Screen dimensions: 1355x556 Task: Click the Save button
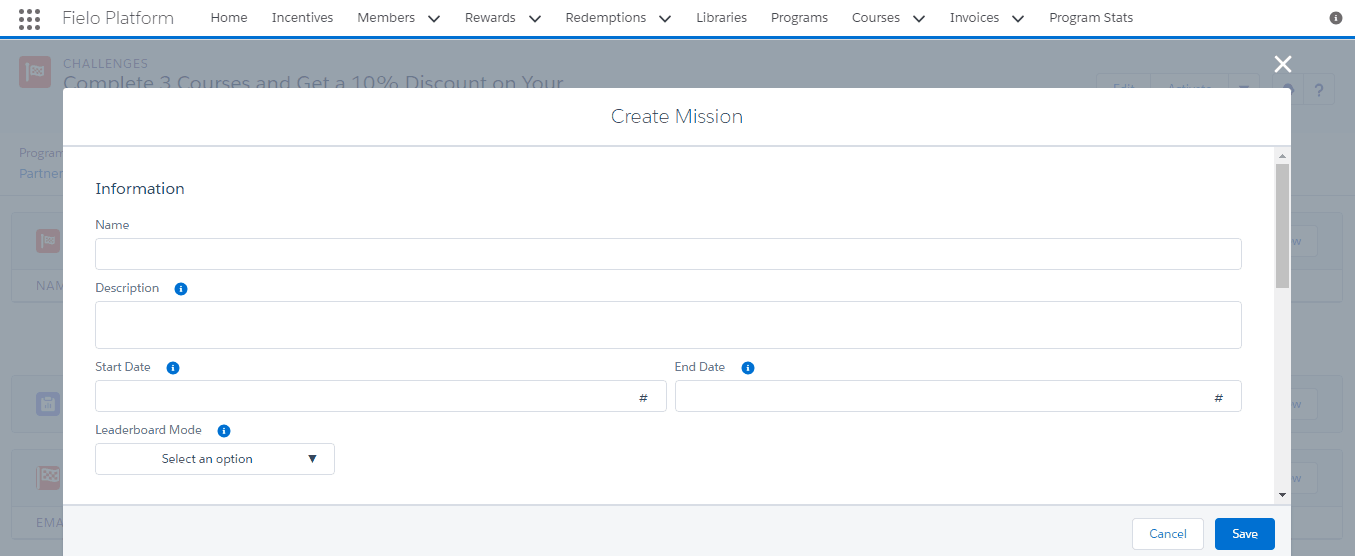(x=1245, y=534)
